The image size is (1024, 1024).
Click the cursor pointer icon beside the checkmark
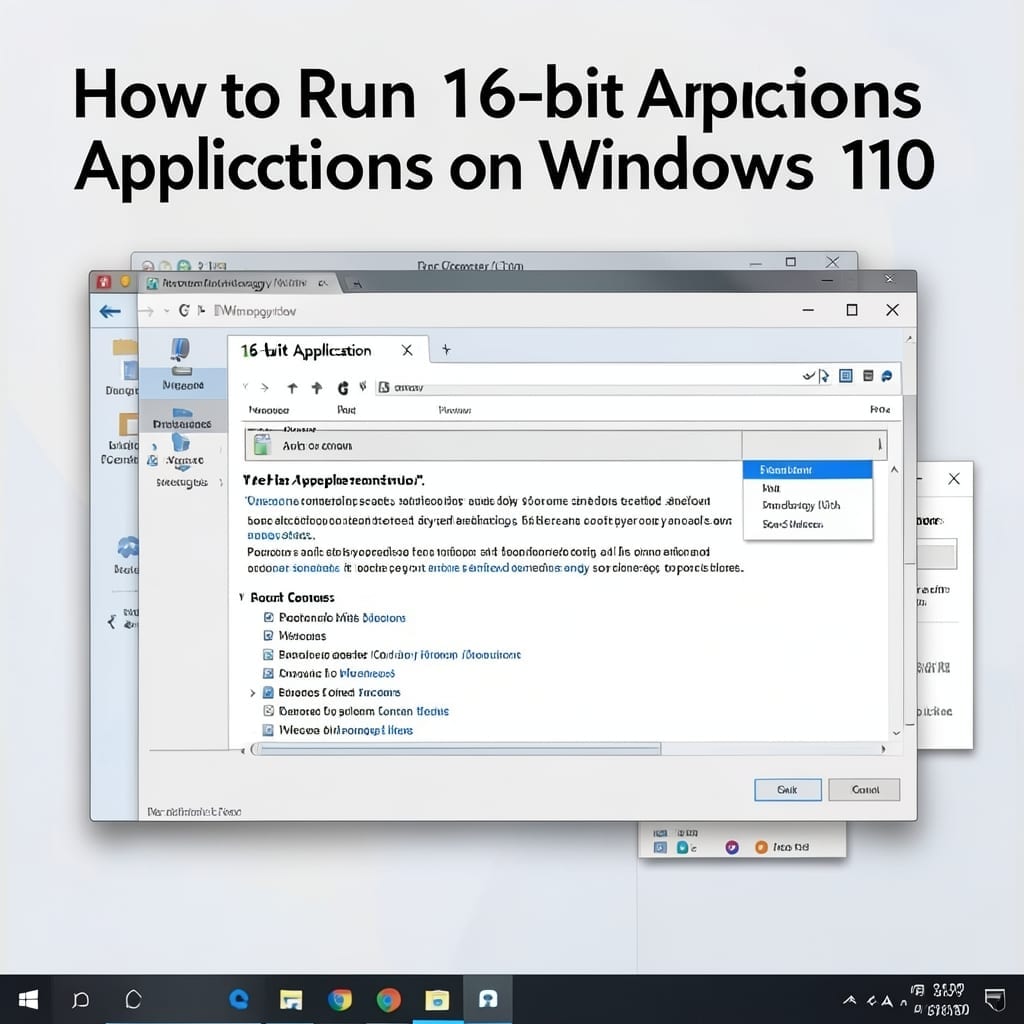(824, 376)
